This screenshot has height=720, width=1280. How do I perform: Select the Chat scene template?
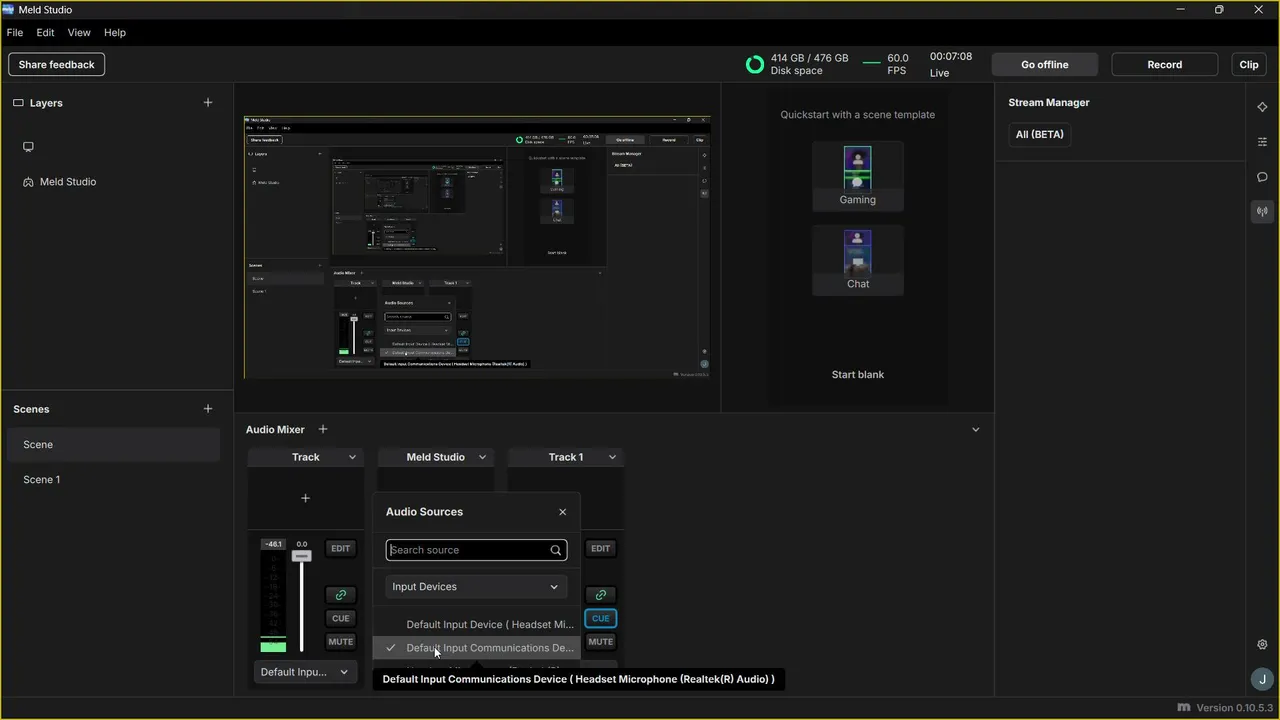tap(858, 261)
